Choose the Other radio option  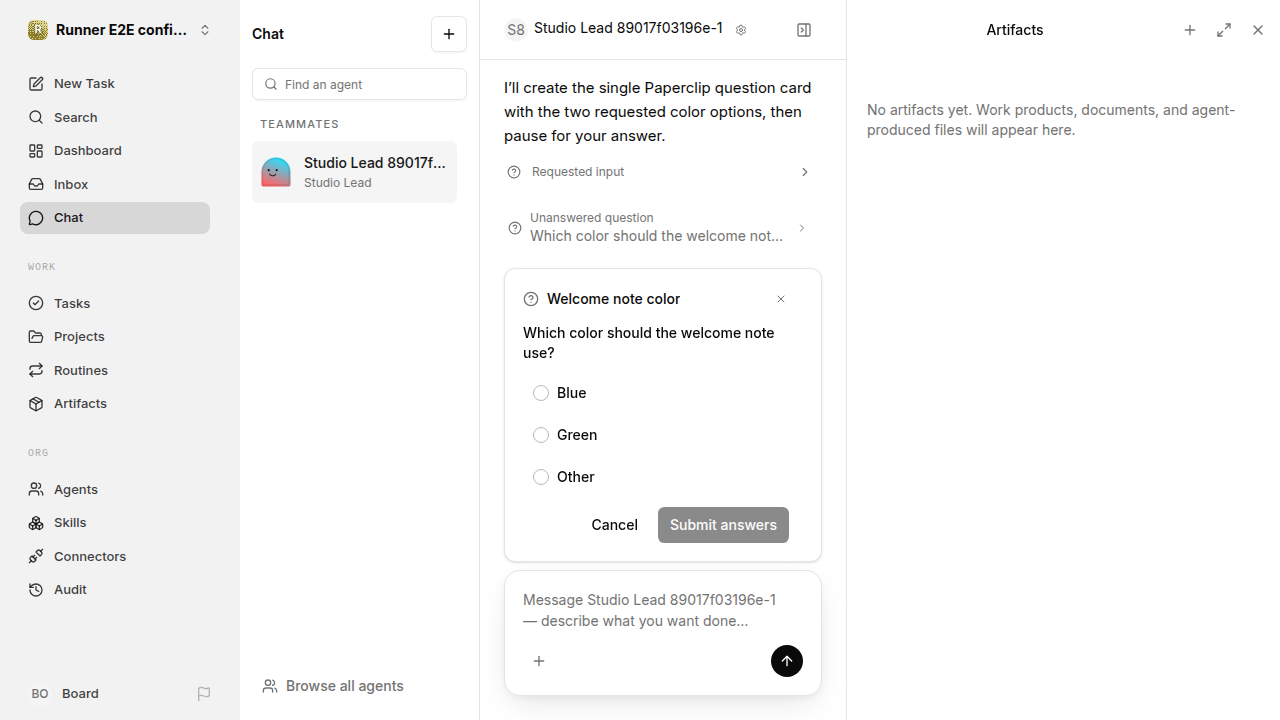541,477
